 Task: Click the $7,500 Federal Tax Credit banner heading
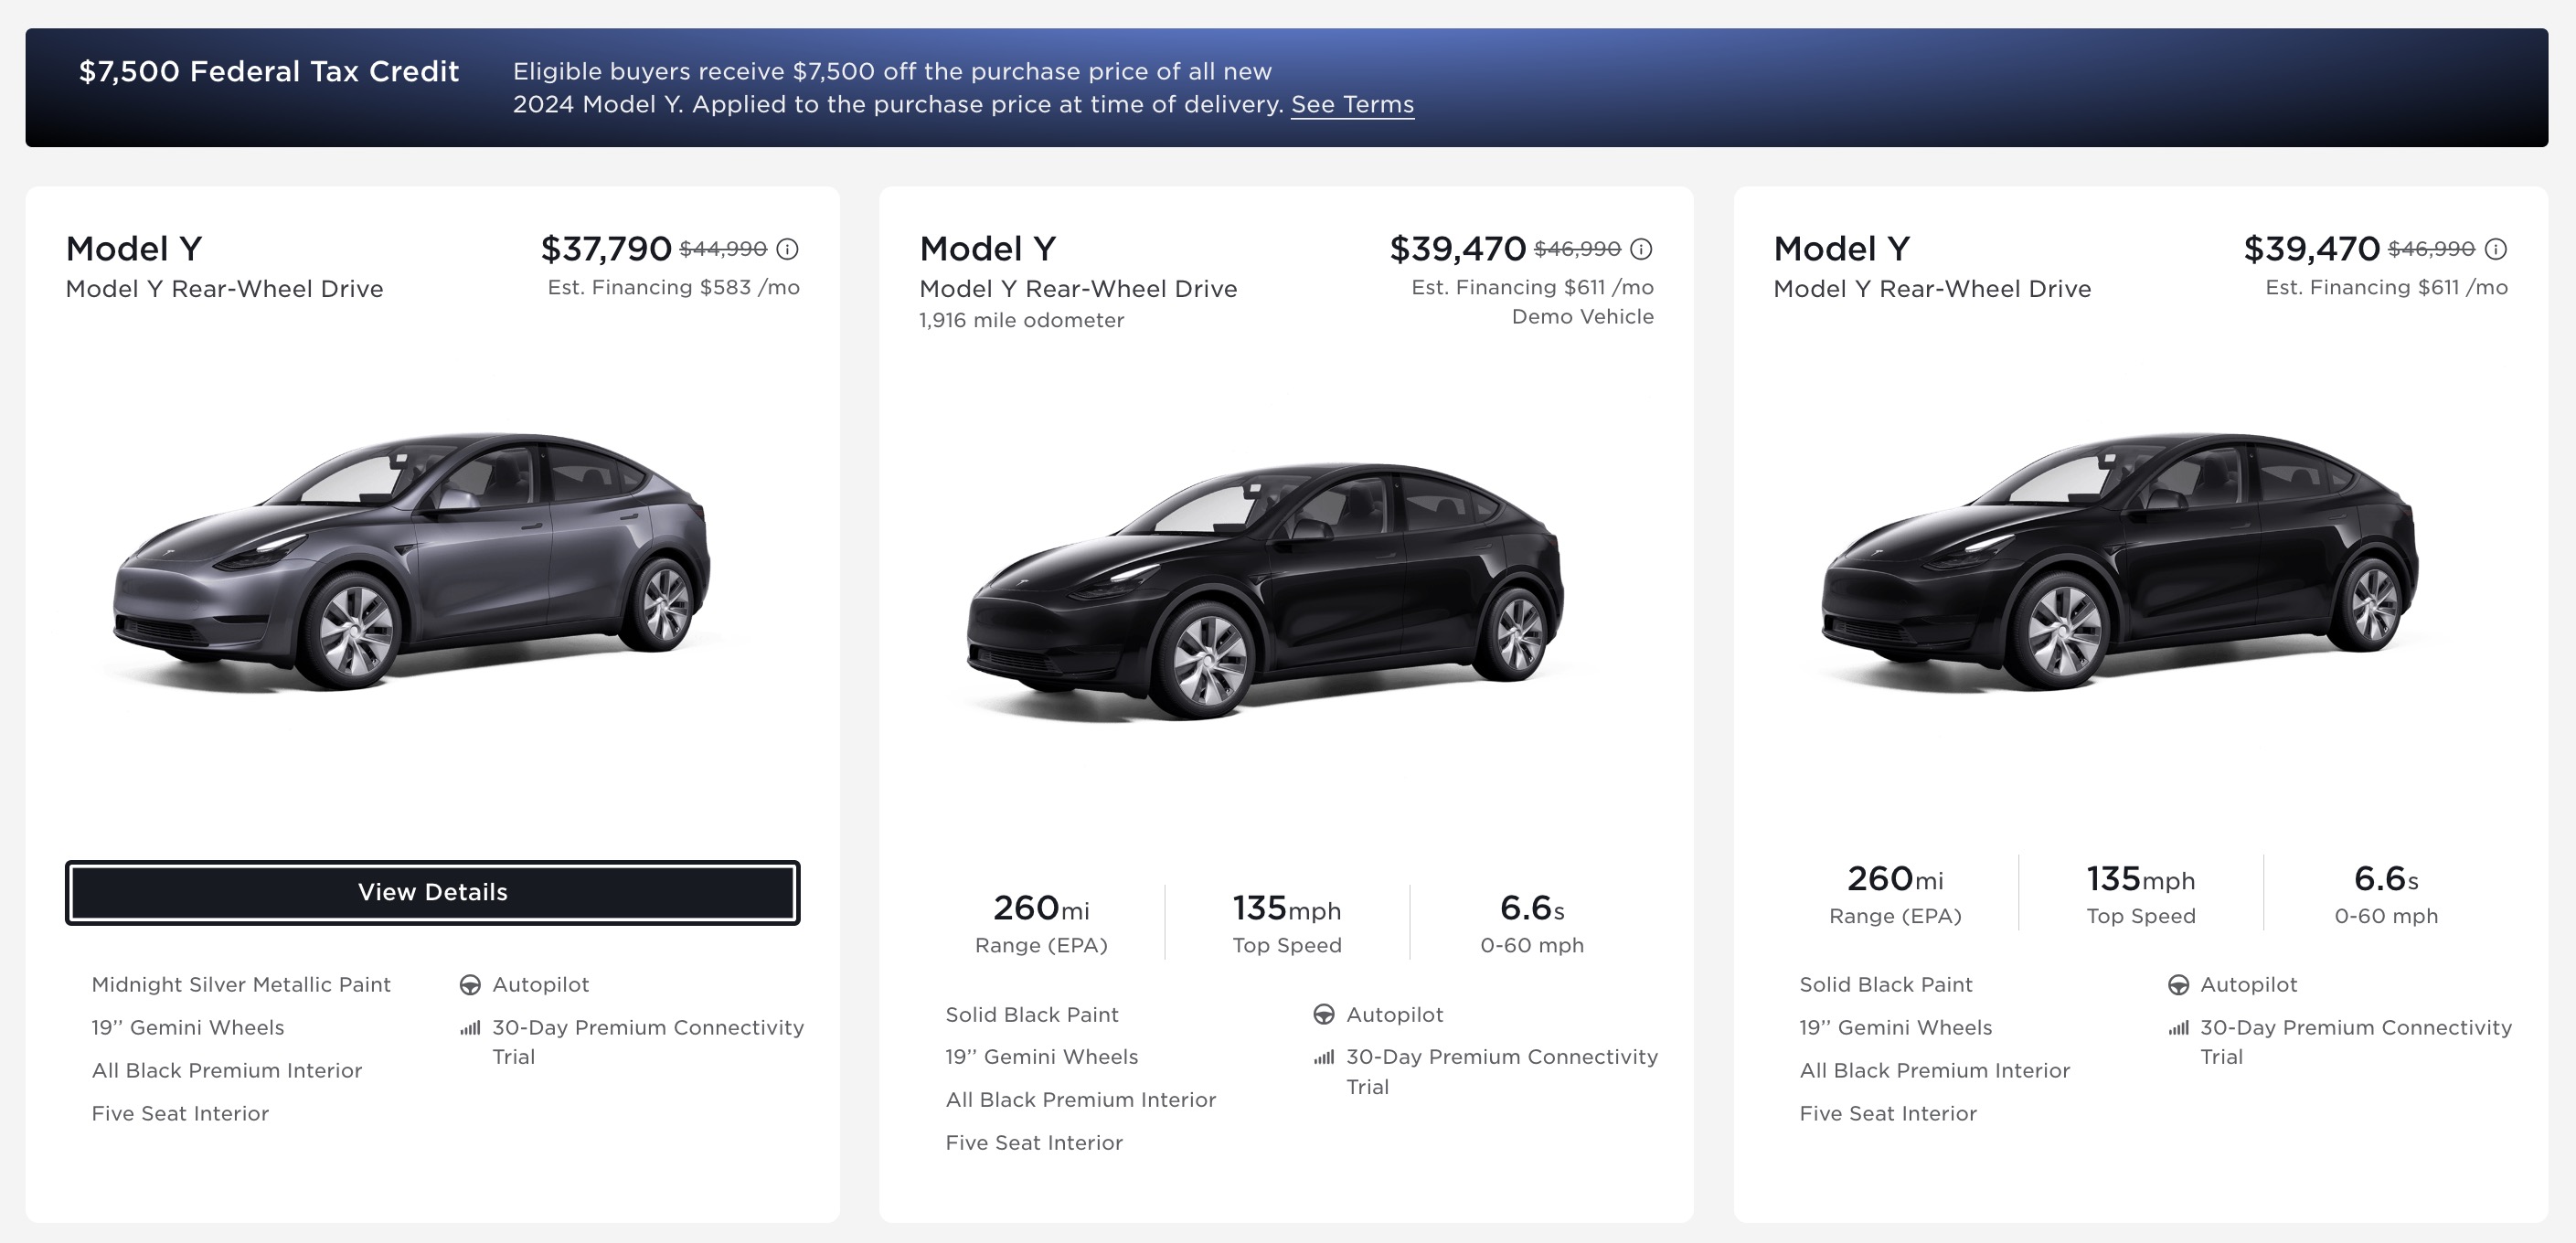(270, 71)
